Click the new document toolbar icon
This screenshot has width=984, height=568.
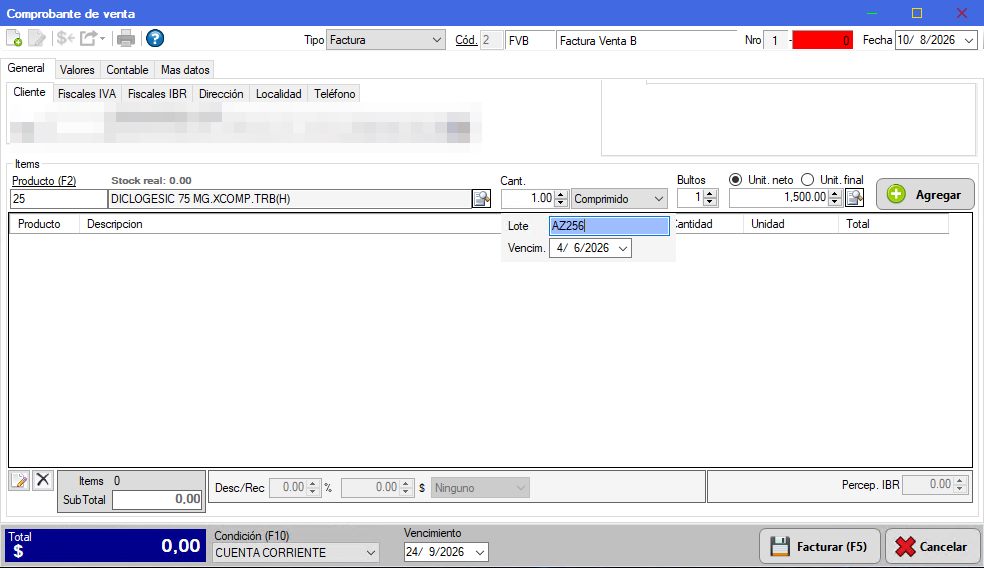click(14, 39)
